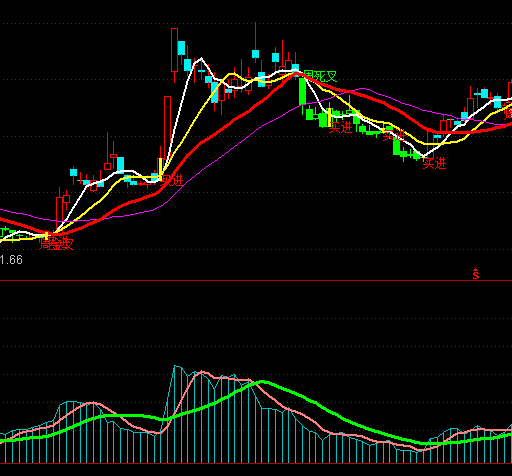Click the hollow red candle at the lowest trough
This screenshot has width=512, height=476.
(430, 145)
